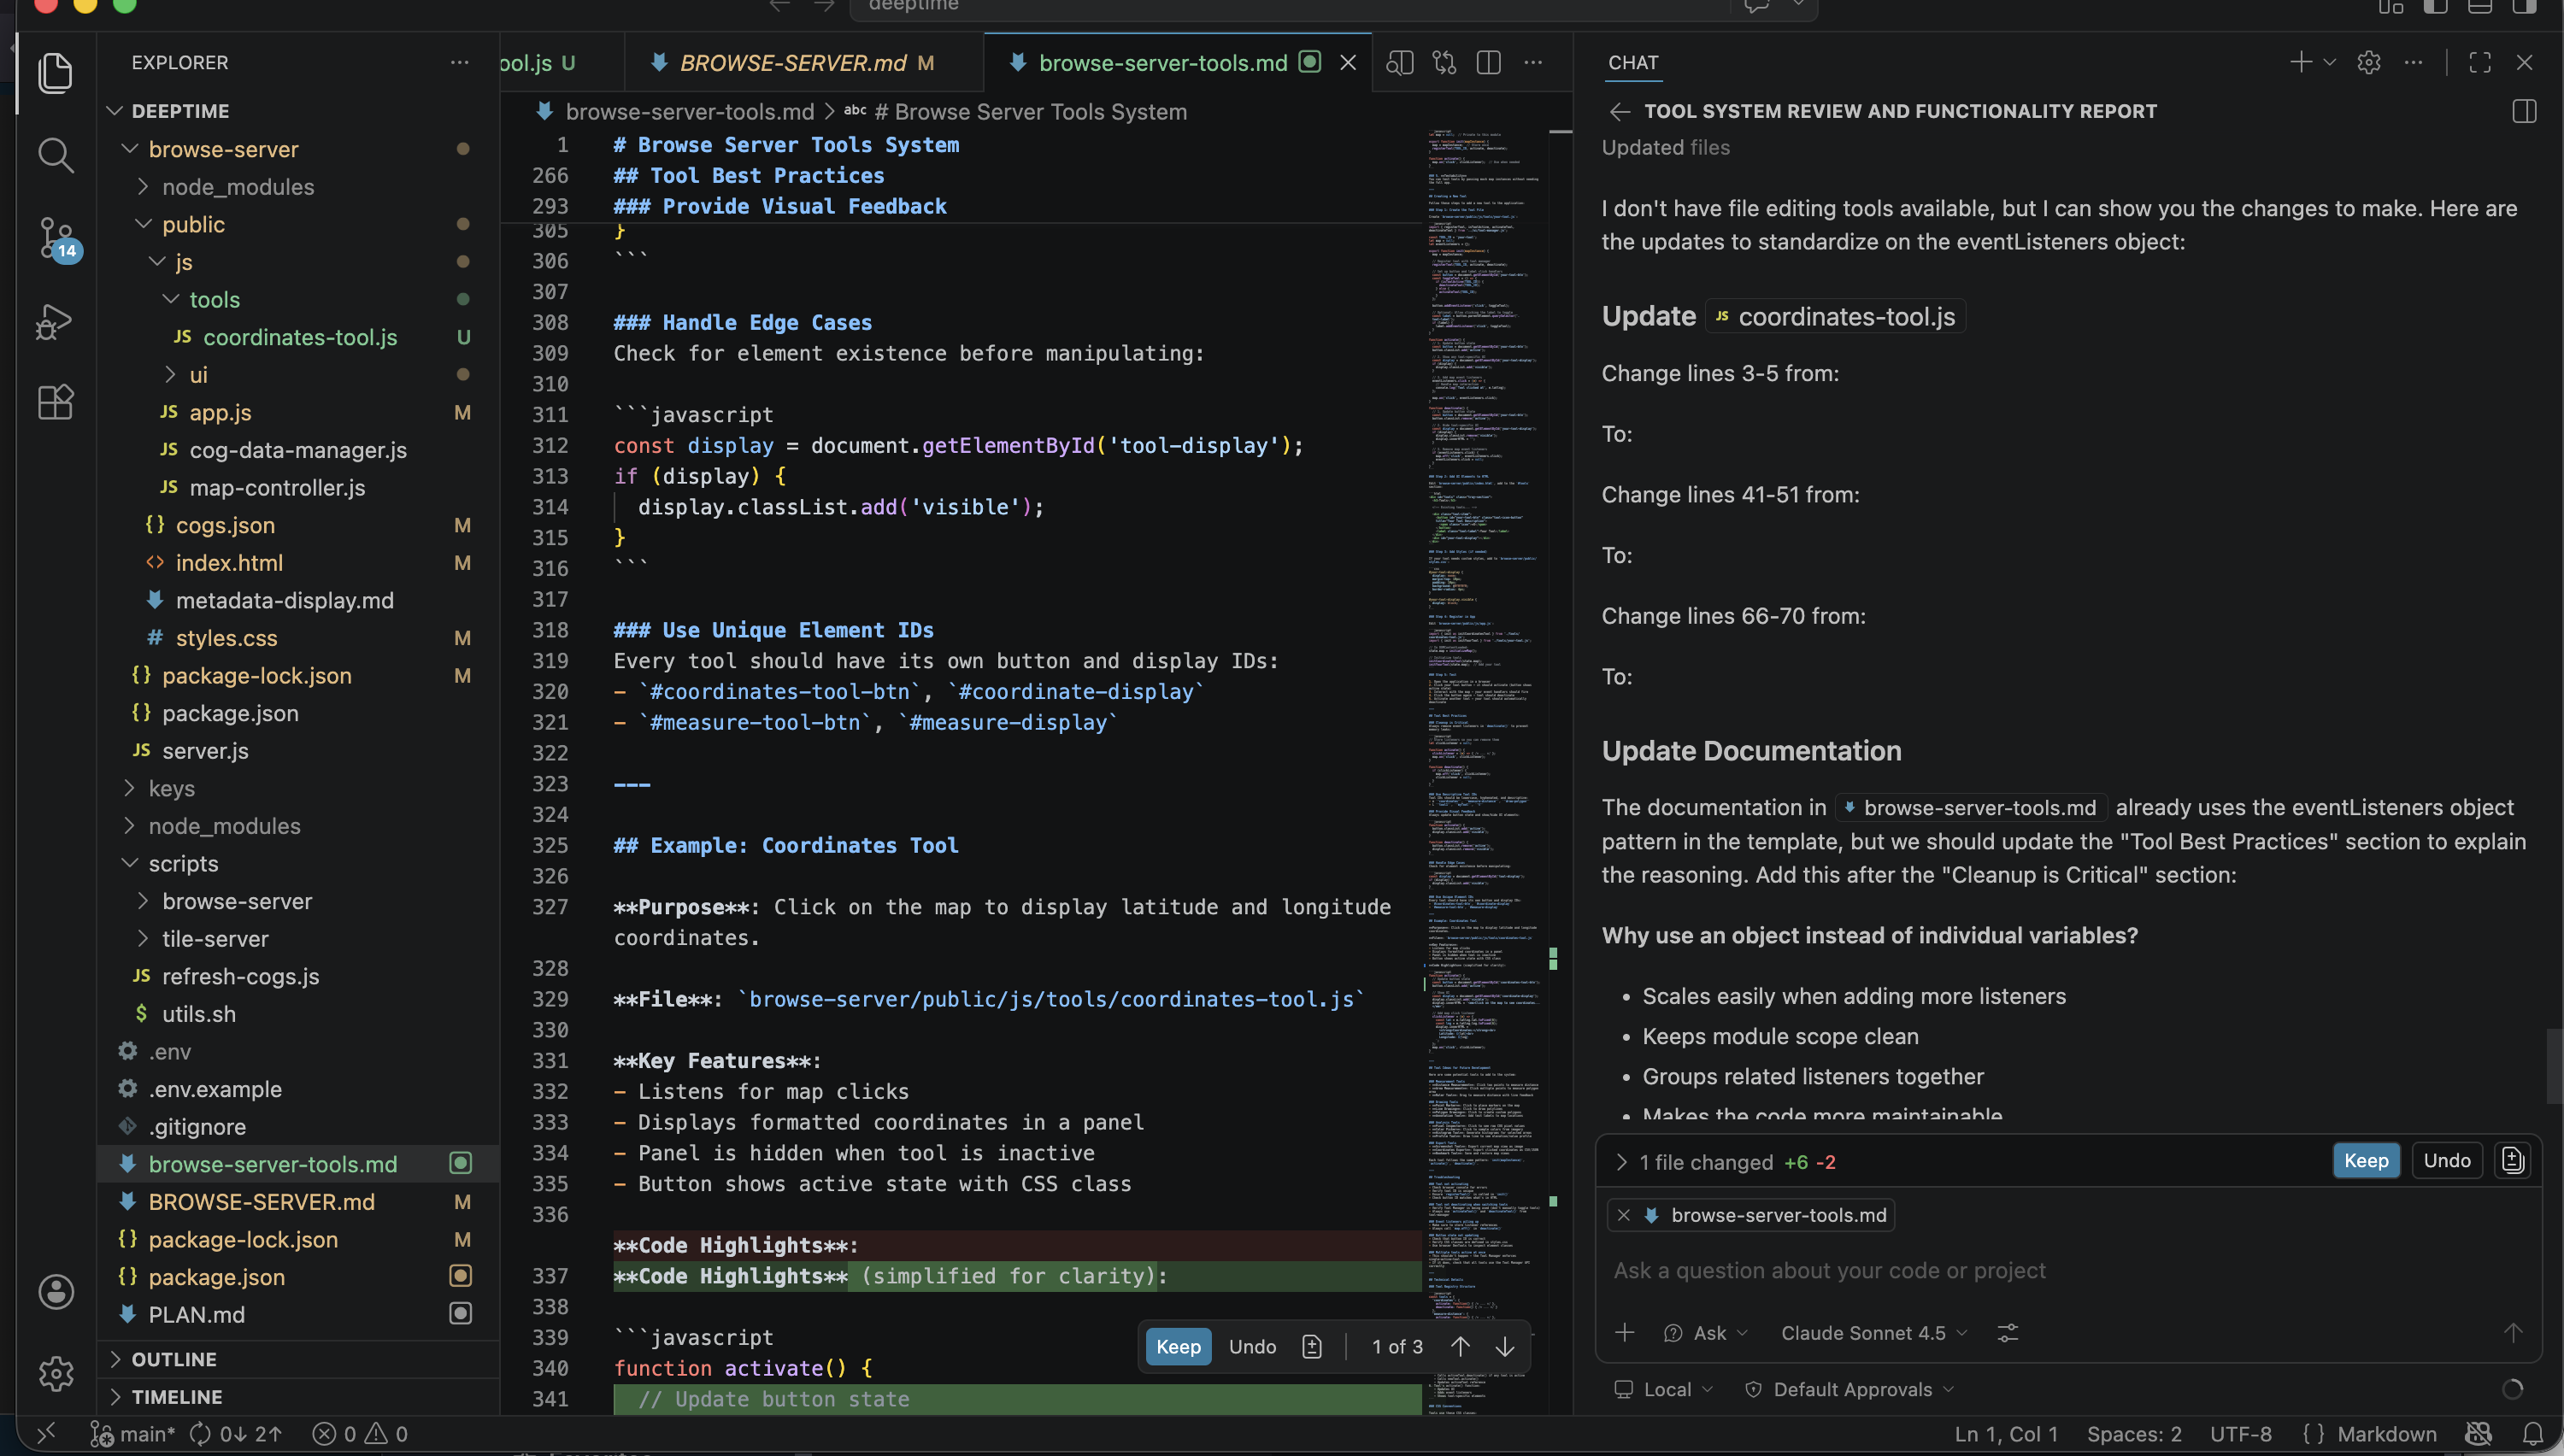Configure chat tools icon
The image size is (2564, 1456).
(x=2008, y=1333)
